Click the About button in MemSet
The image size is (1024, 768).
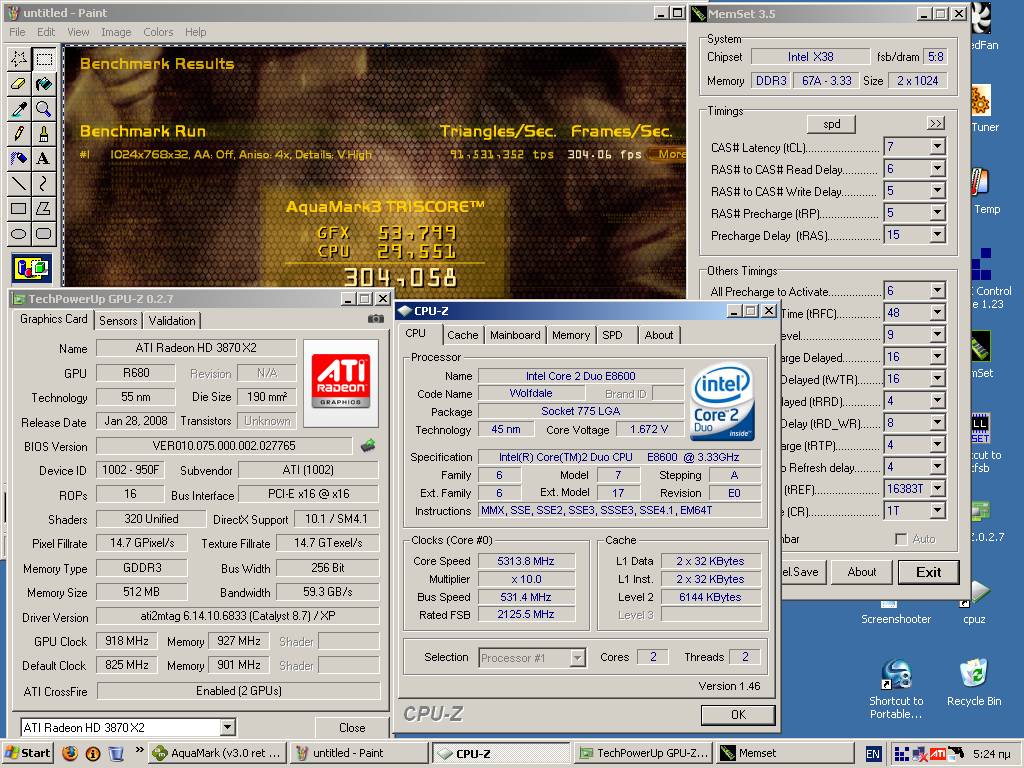tap(861, 572)
